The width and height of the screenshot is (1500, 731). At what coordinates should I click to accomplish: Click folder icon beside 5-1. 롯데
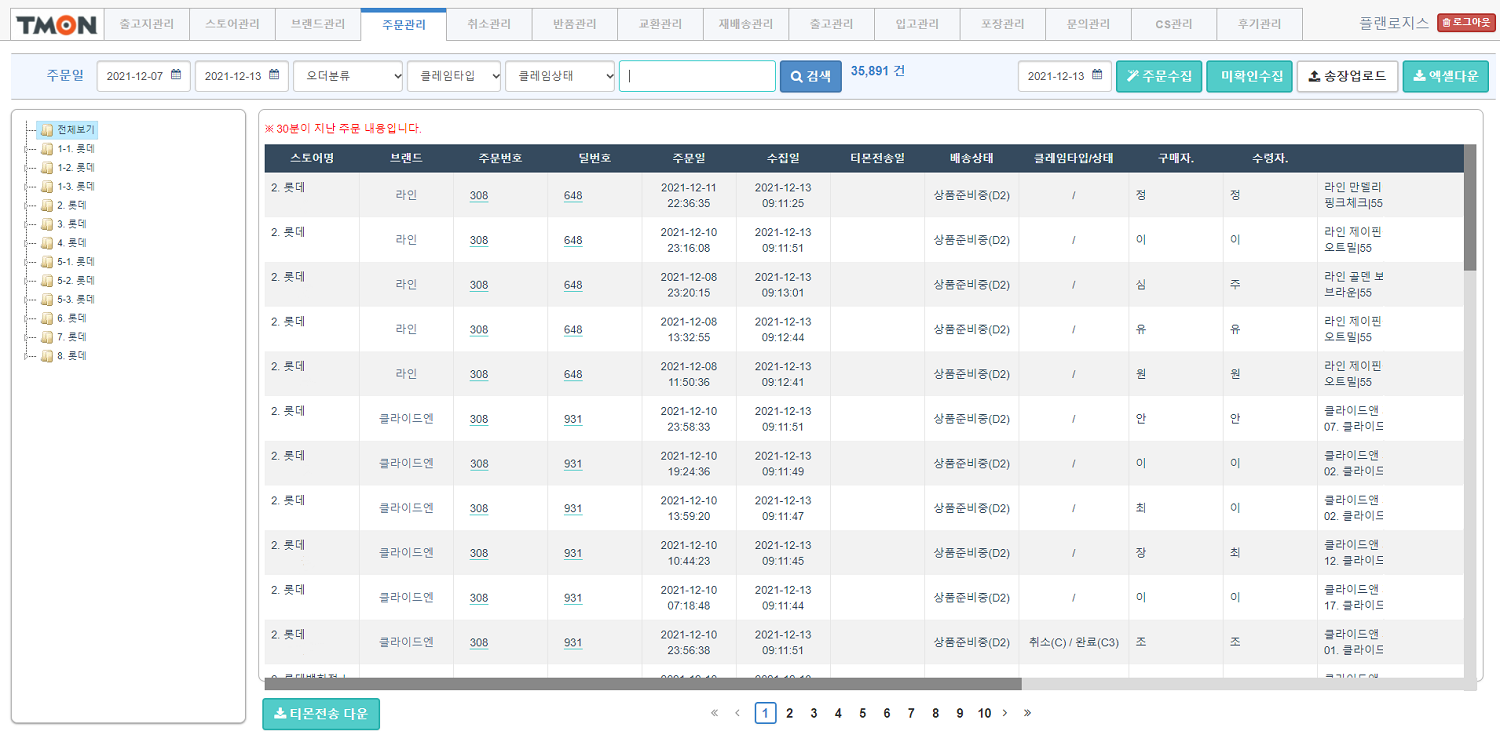[x=46, y=262]
